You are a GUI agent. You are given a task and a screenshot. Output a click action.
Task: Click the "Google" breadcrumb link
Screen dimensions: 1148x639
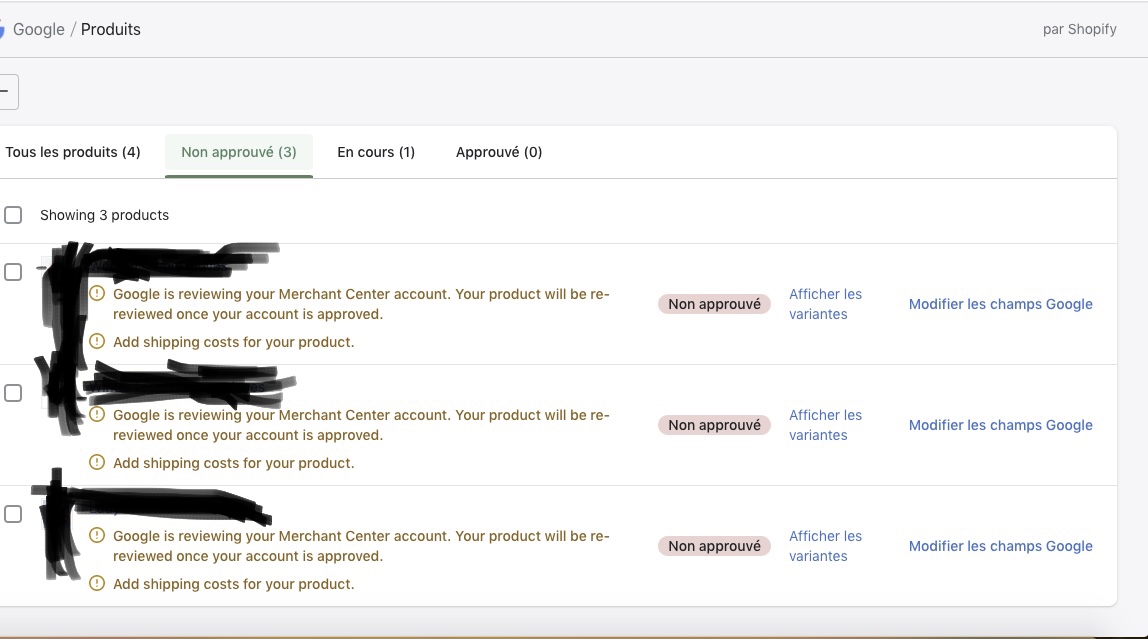click(x=39, y=29)
